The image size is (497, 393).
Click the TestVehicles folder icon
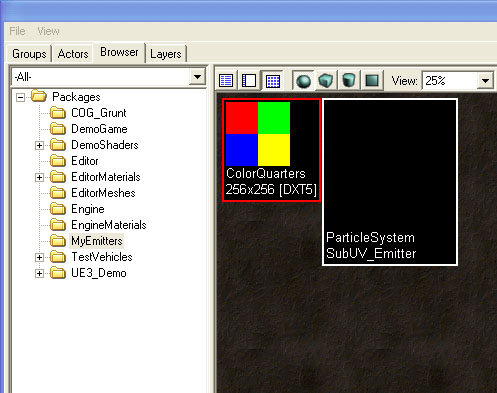pos(58,257)
